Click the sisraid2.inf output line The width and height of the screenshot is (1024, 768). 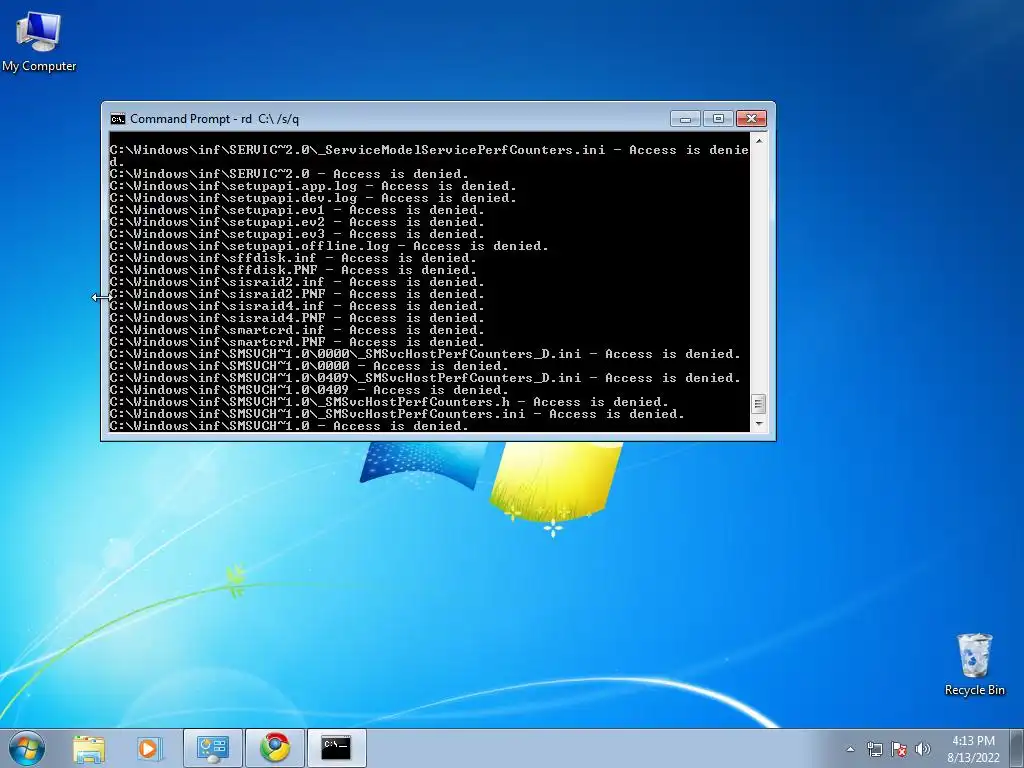(x=297, y=282)
